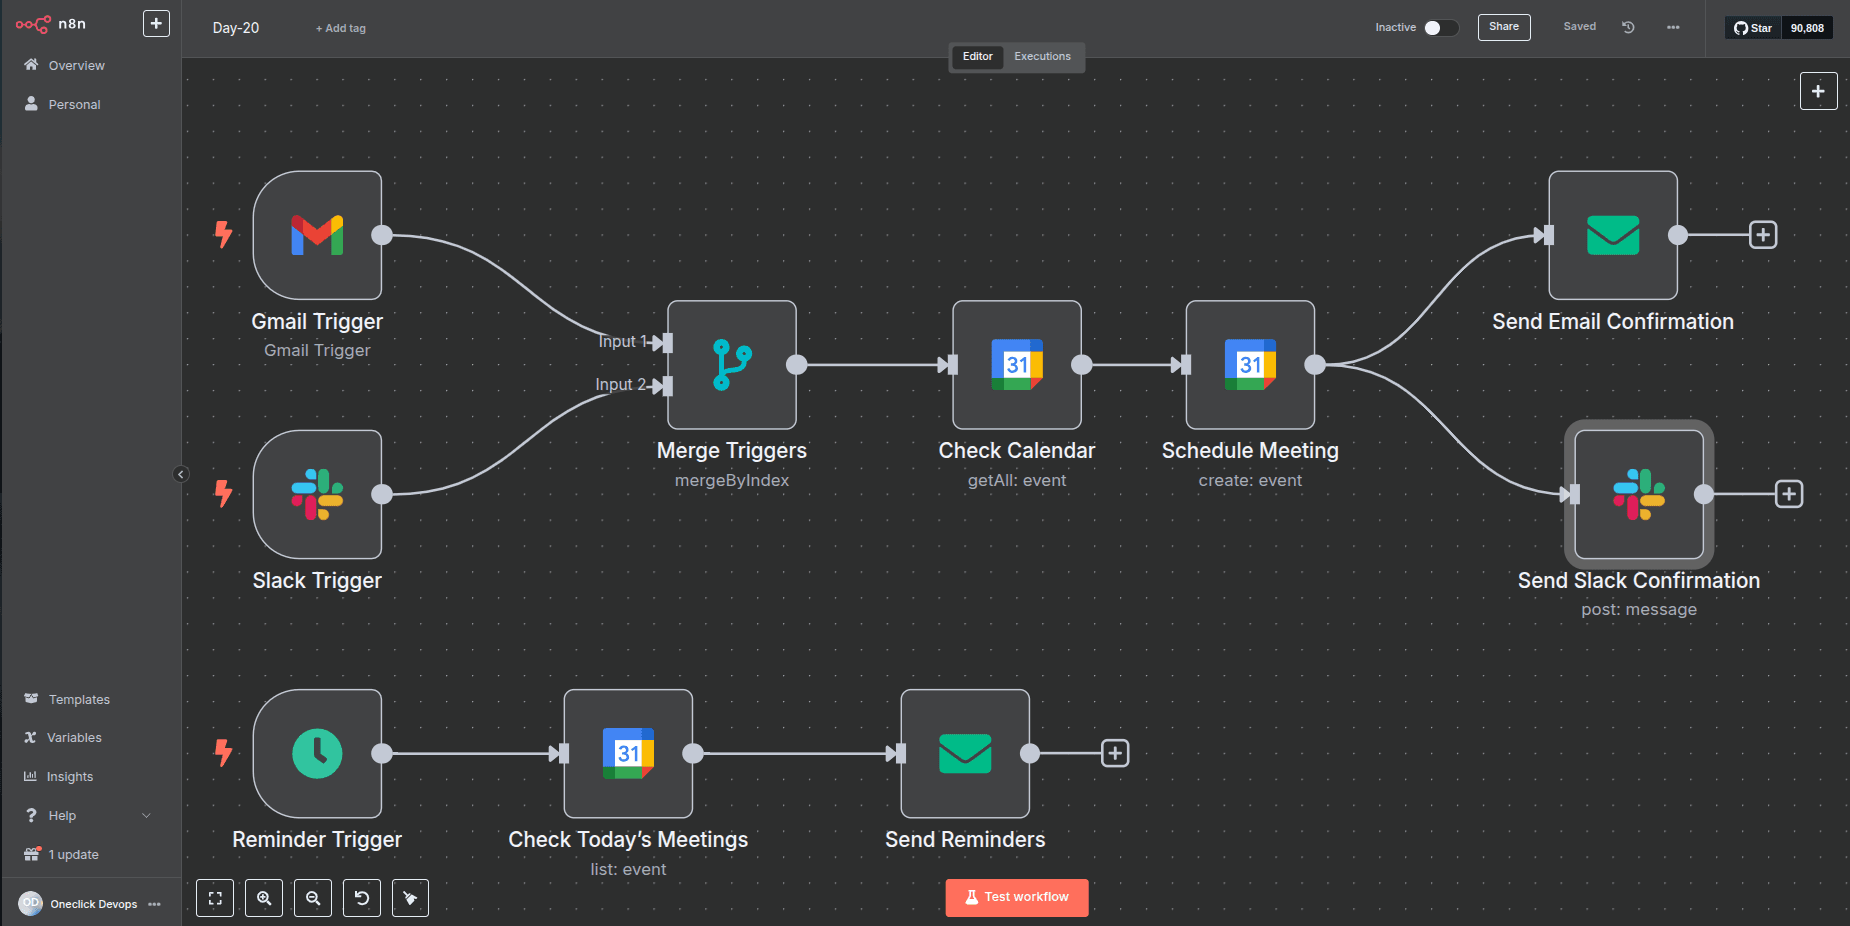The image size is (1850, 926).
Task: Collapse the left sidebar
Action: click(181, 474)
